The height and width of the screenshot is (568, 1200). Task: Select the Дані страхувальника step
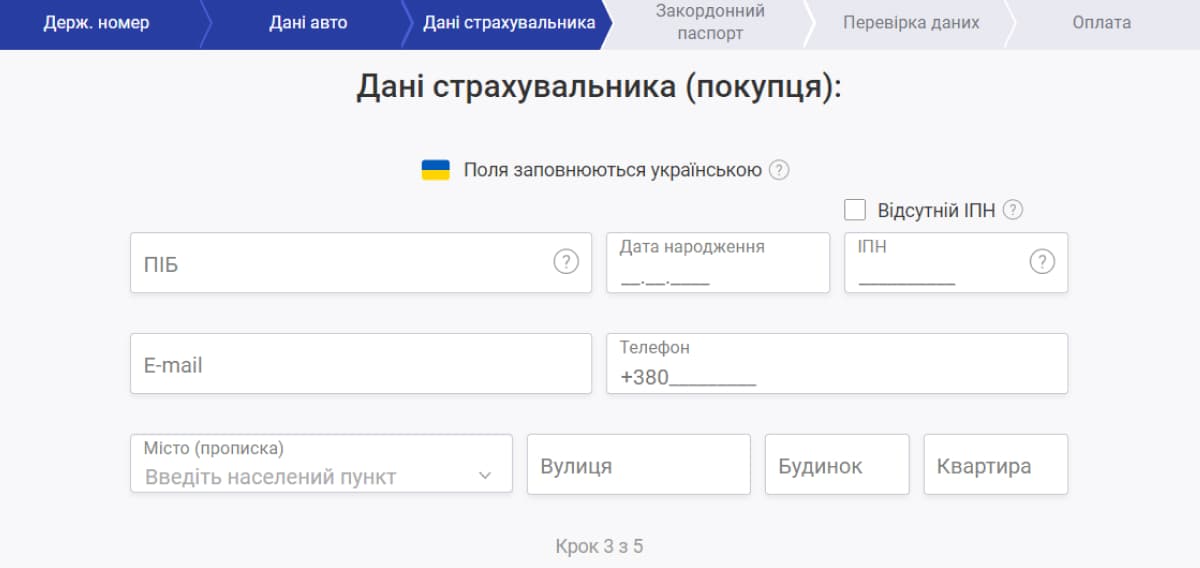[509, 23]
